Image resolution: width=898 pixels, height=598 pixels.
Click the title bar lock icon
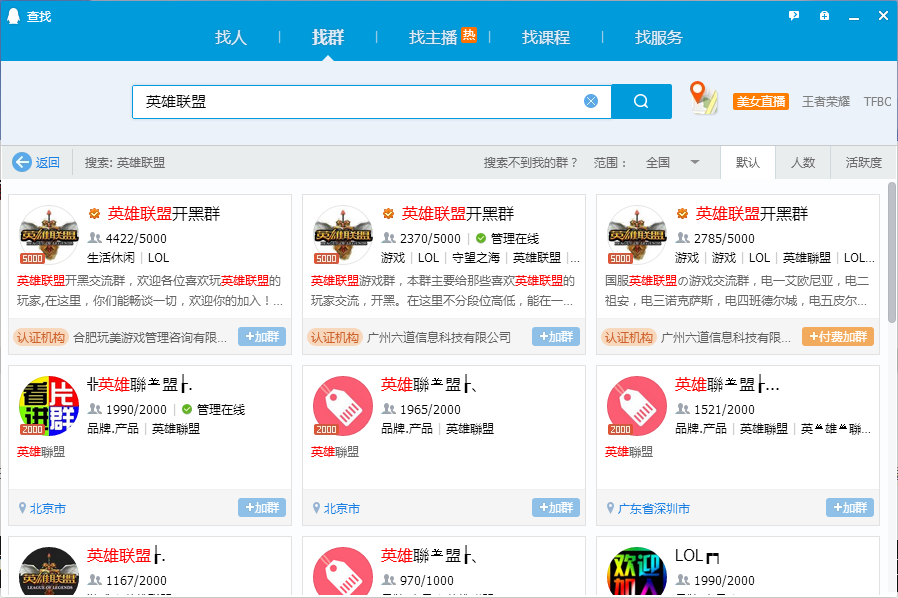click(x=824, y=15)
